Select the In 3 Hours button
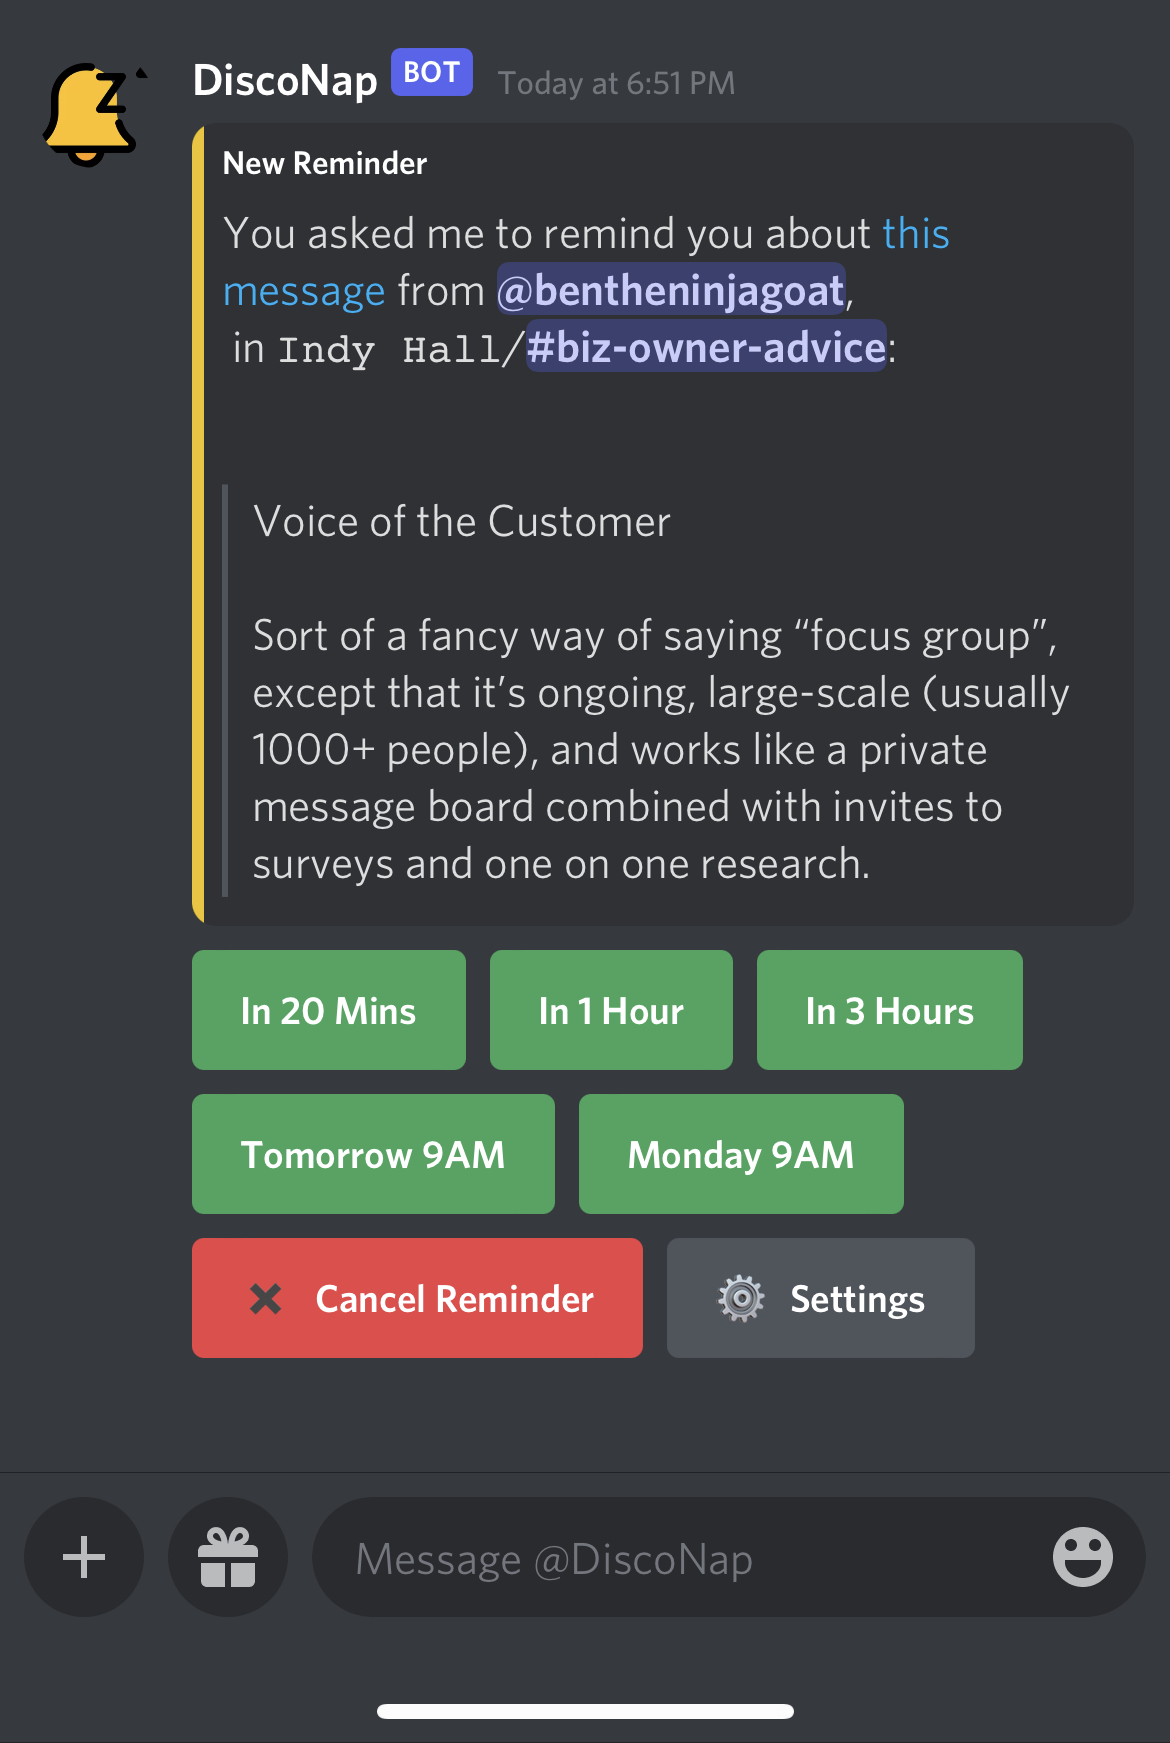The image size is (1170, 1743). (x=889, y=1011)
